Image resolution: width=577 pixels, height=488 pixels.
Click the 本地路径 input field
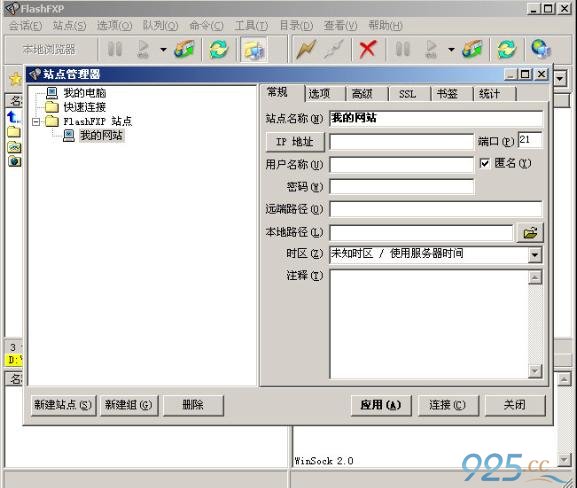(421, 233)
